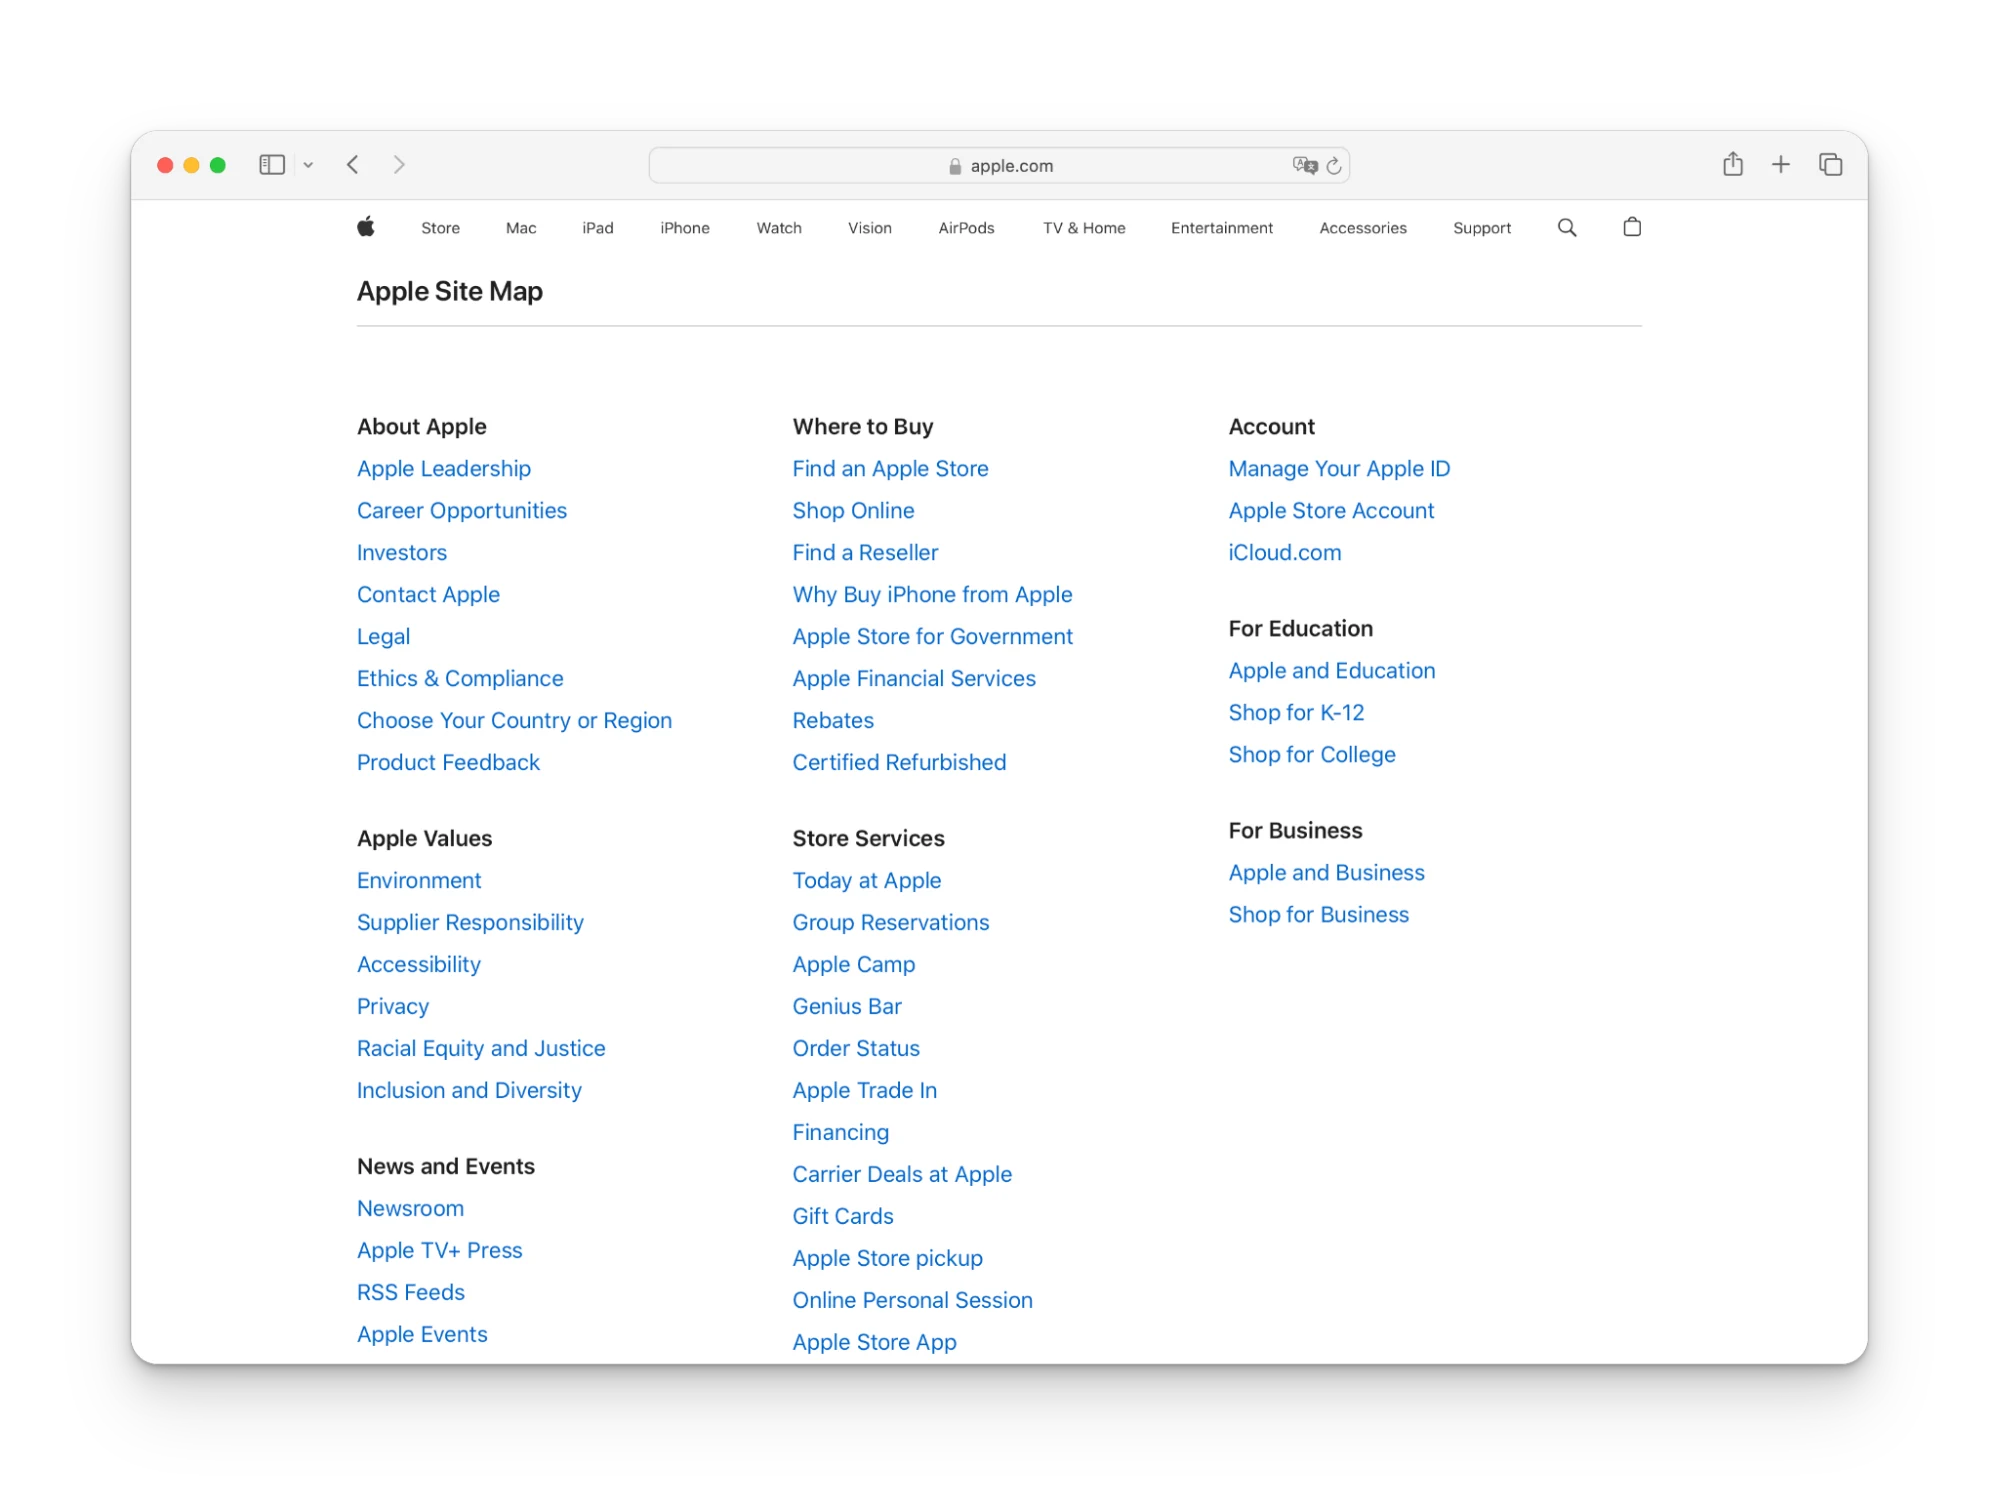
Task: Check Order Status link
Action: 856,1048
